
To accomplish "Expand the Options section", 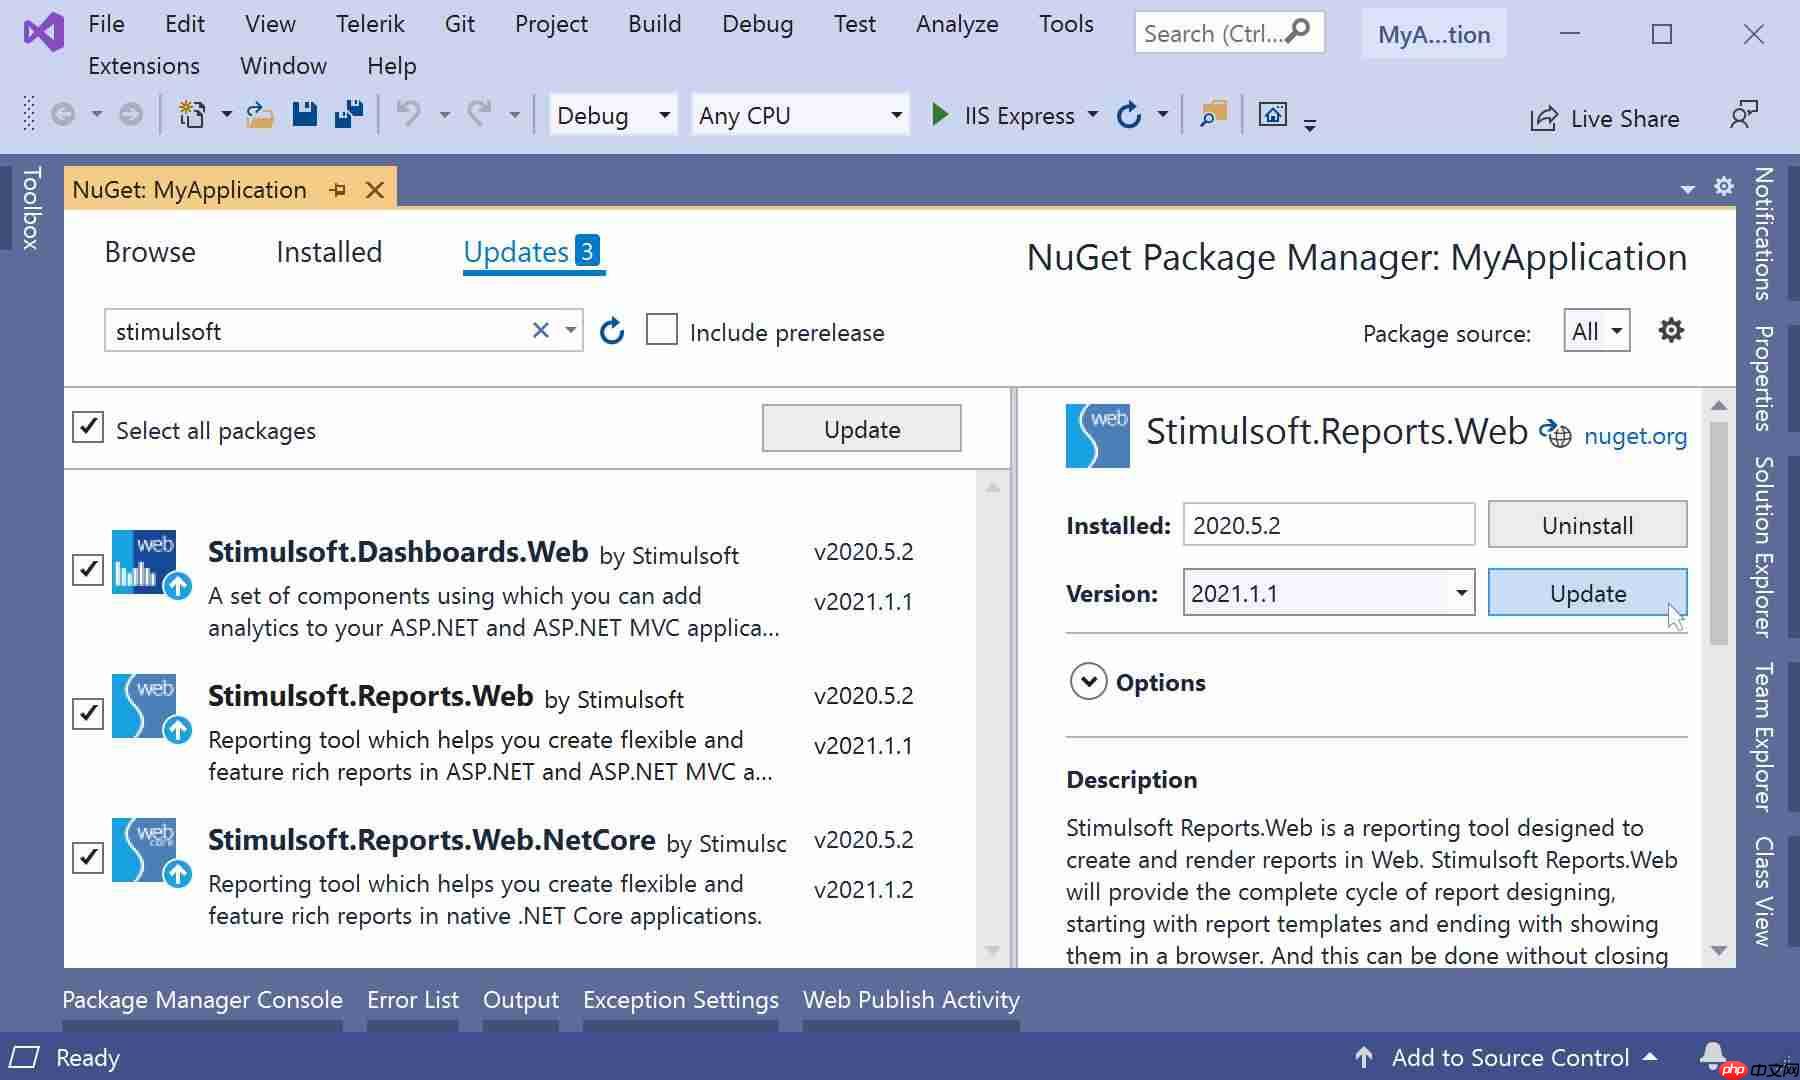I will click(1088, 682).
